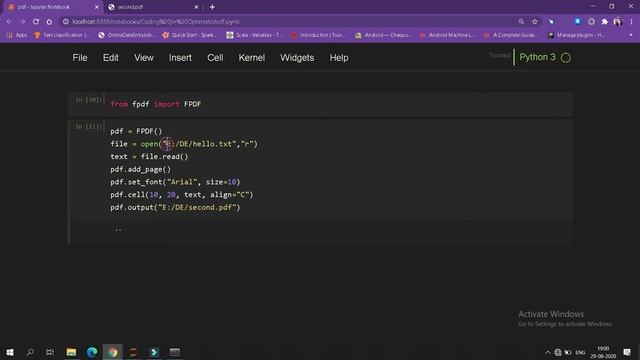
Task: Open the View menu
Action: 144,58
